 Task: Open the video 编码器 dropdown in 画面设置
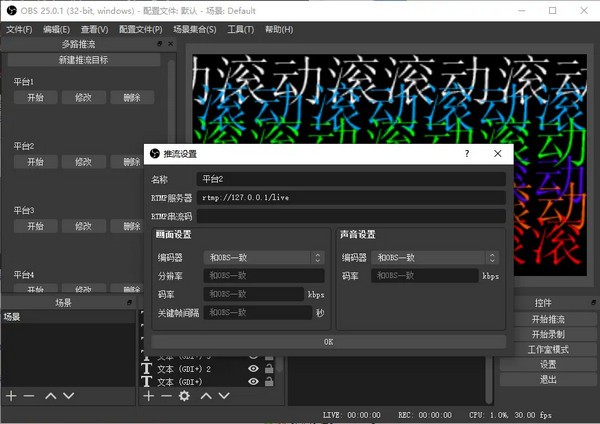tap(264, 257)
